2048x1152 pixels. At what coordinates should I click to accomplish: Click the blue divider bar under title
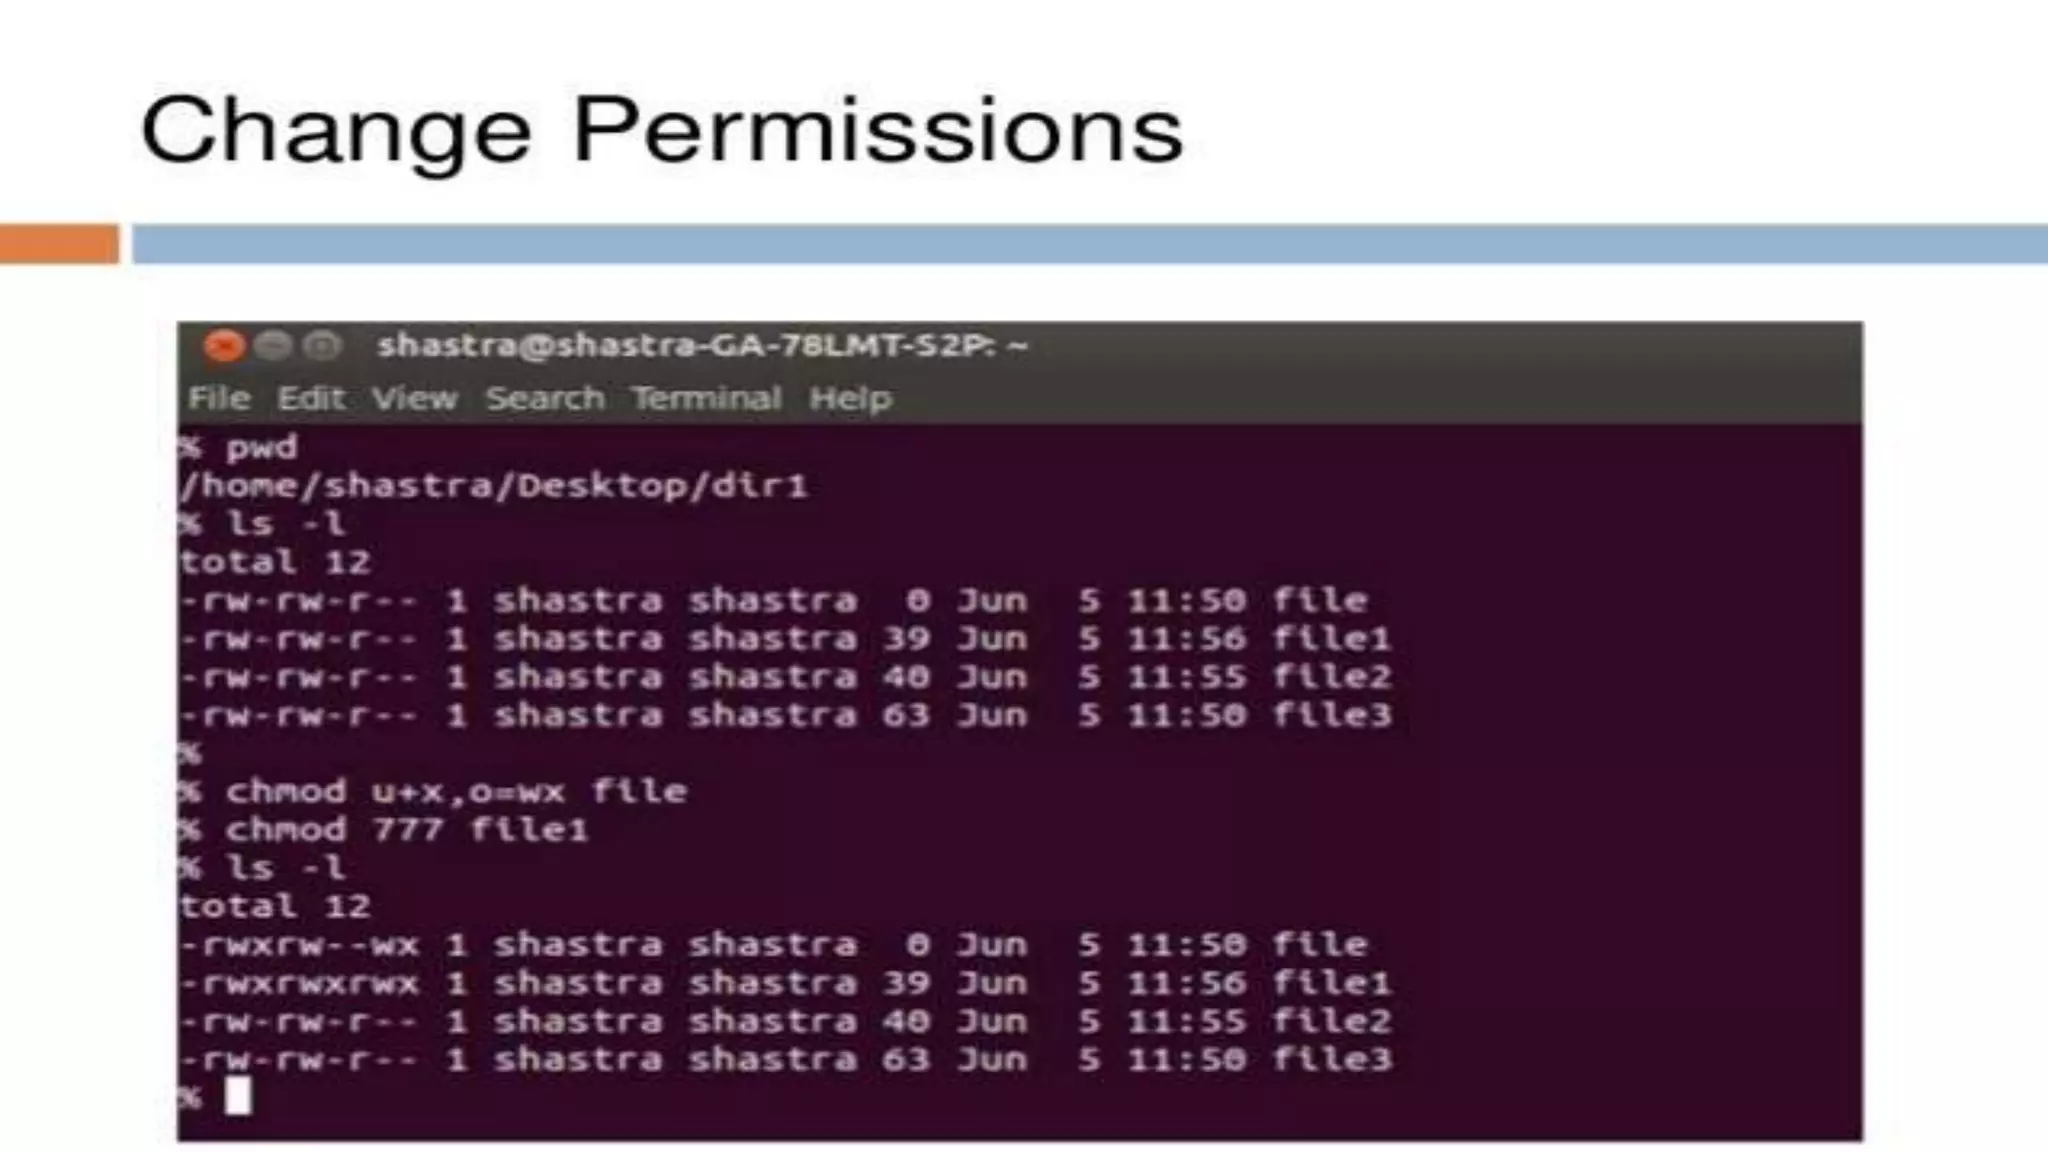[x=1090, y=244]
